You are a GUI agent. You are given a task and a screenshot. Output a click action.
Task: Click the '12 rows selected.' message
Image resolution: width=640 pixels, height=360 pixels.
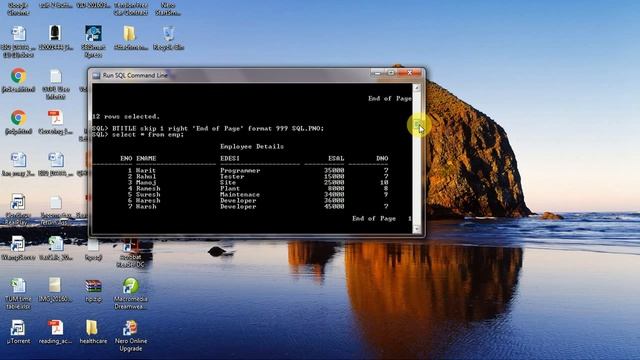126,116
